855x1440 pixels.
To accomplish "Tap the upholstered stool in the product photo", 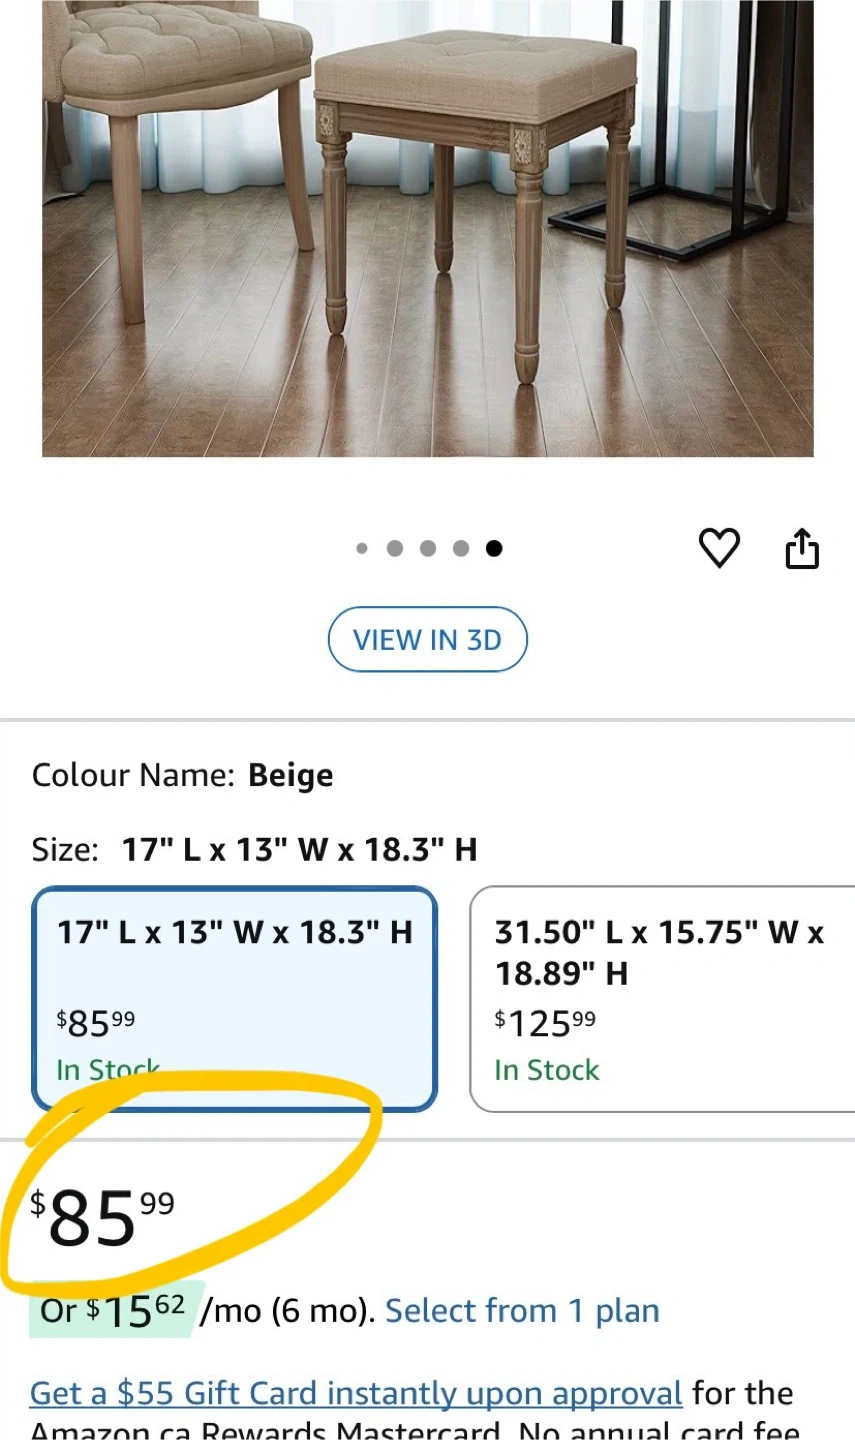I will pyautogui.click(x=475, y=150).
